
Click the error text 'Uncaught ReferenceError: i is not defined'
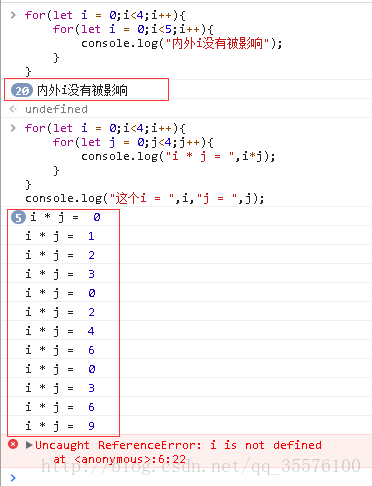178,445
